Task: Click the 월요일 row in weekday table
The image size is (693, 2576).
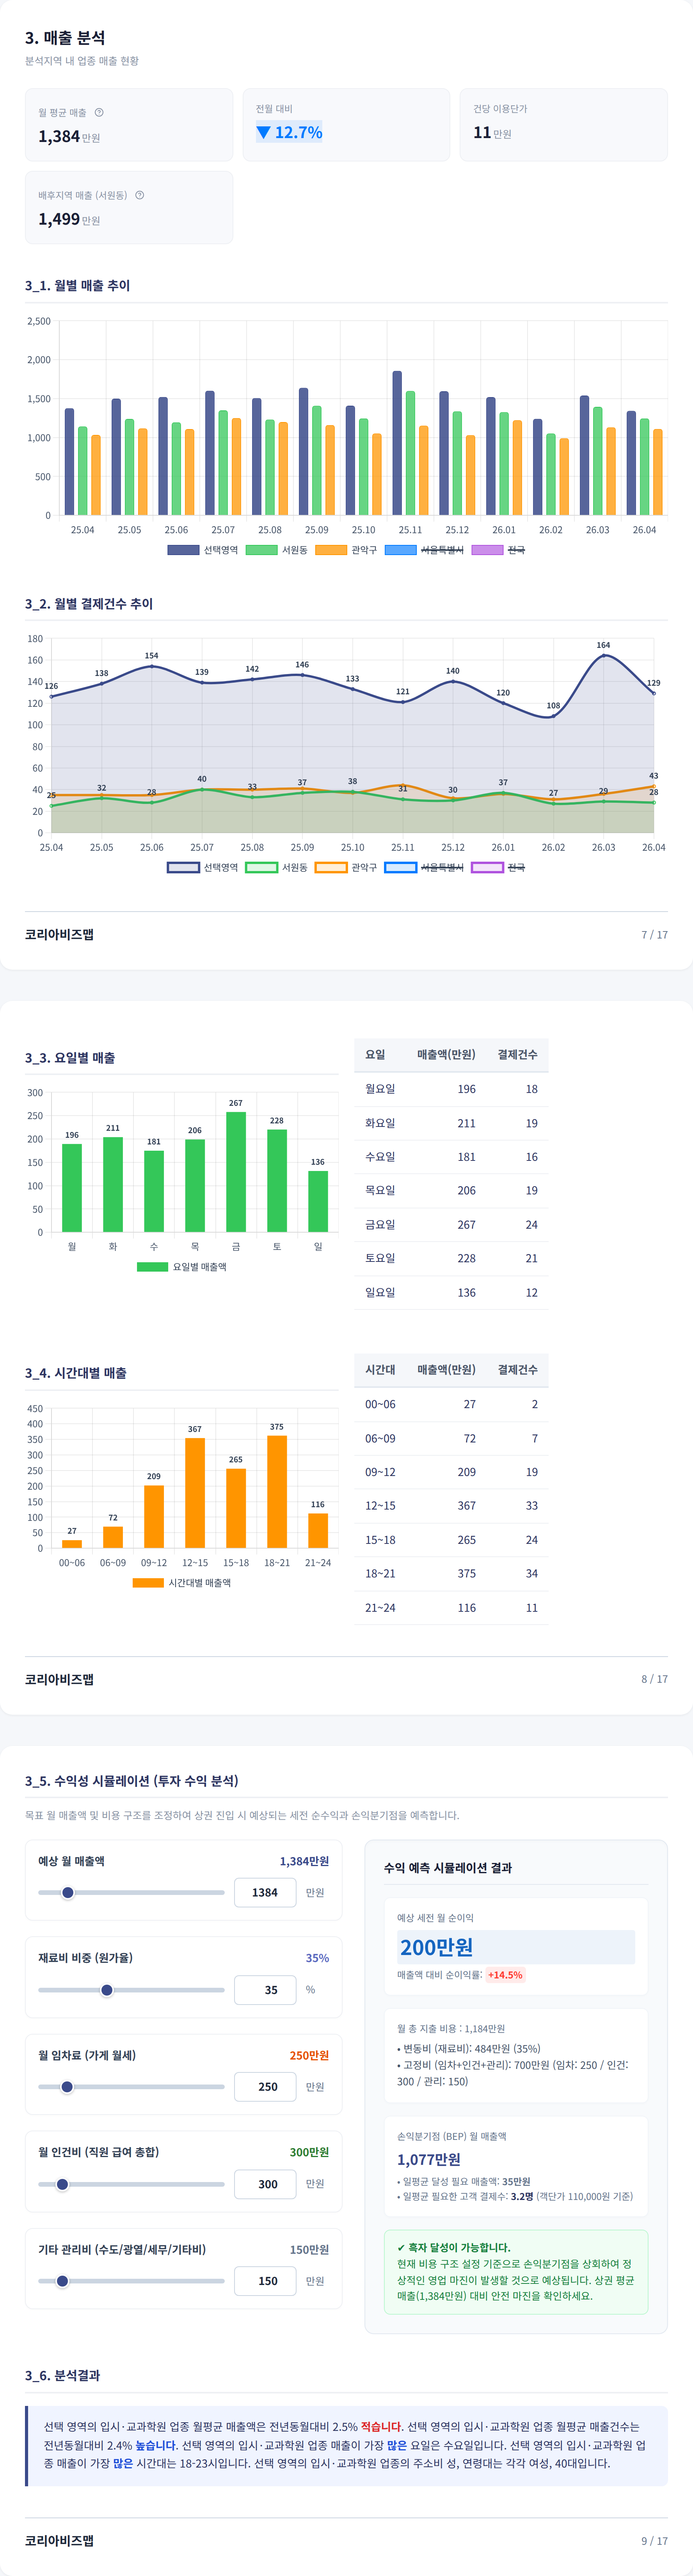Action: pos(451,1089)
